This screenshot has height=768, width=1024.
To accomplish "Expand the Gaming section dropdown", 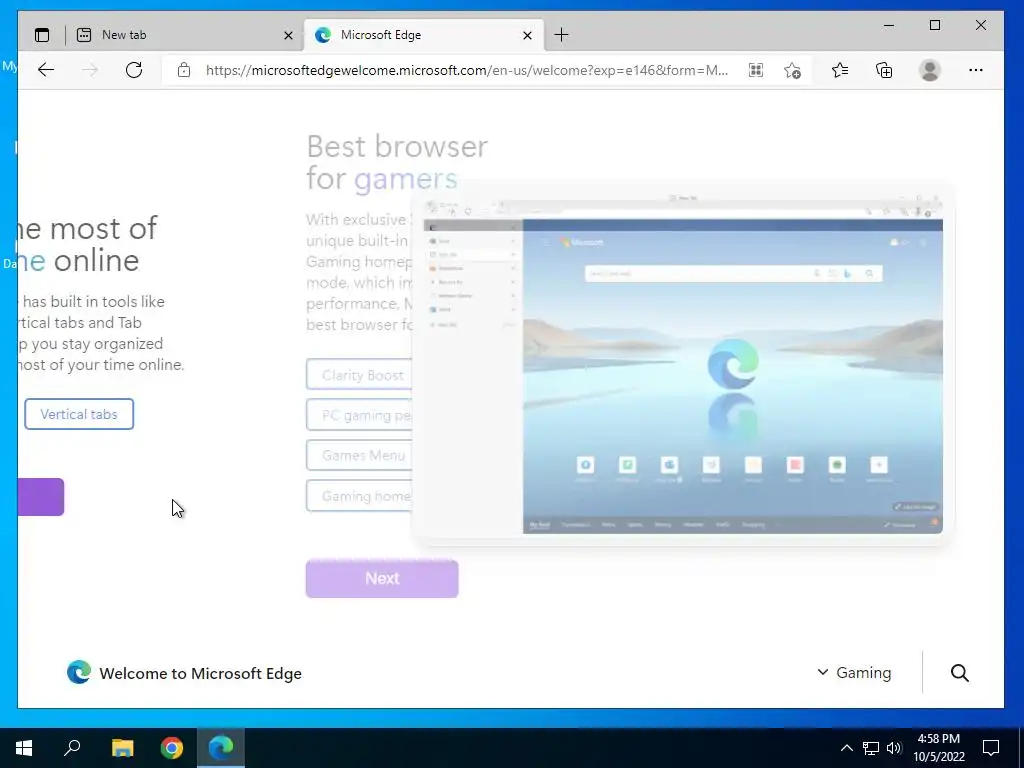I will click(854, 673).
